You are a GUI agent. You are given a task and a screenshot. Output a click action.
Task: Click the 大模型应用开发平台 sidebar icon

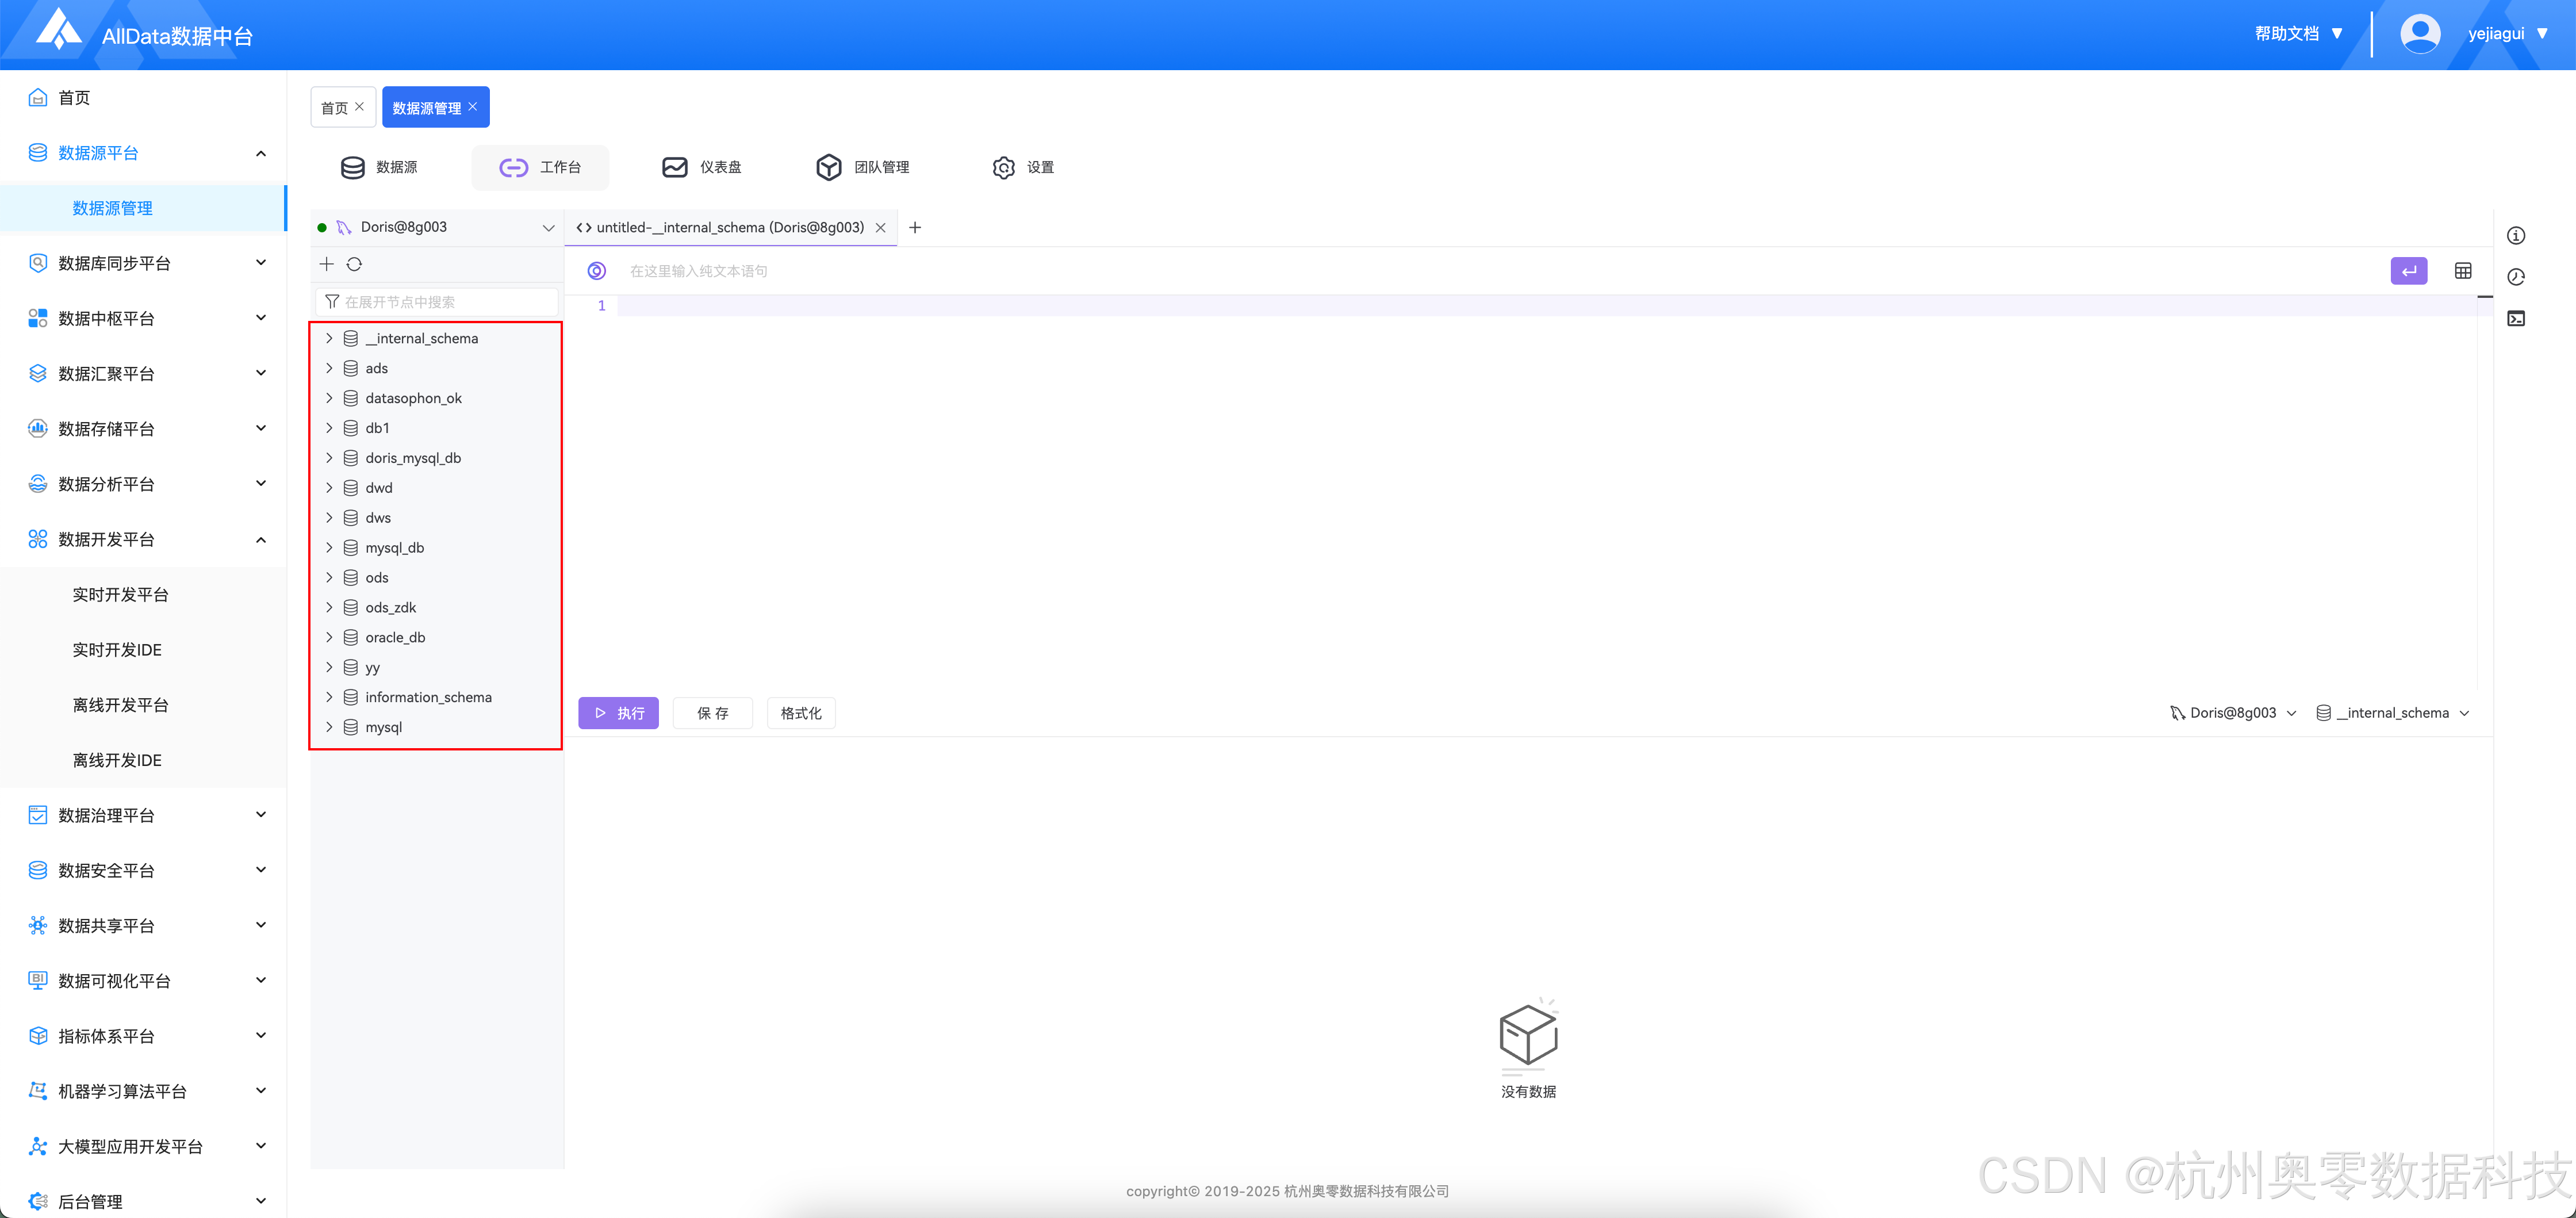(38, 1147)
